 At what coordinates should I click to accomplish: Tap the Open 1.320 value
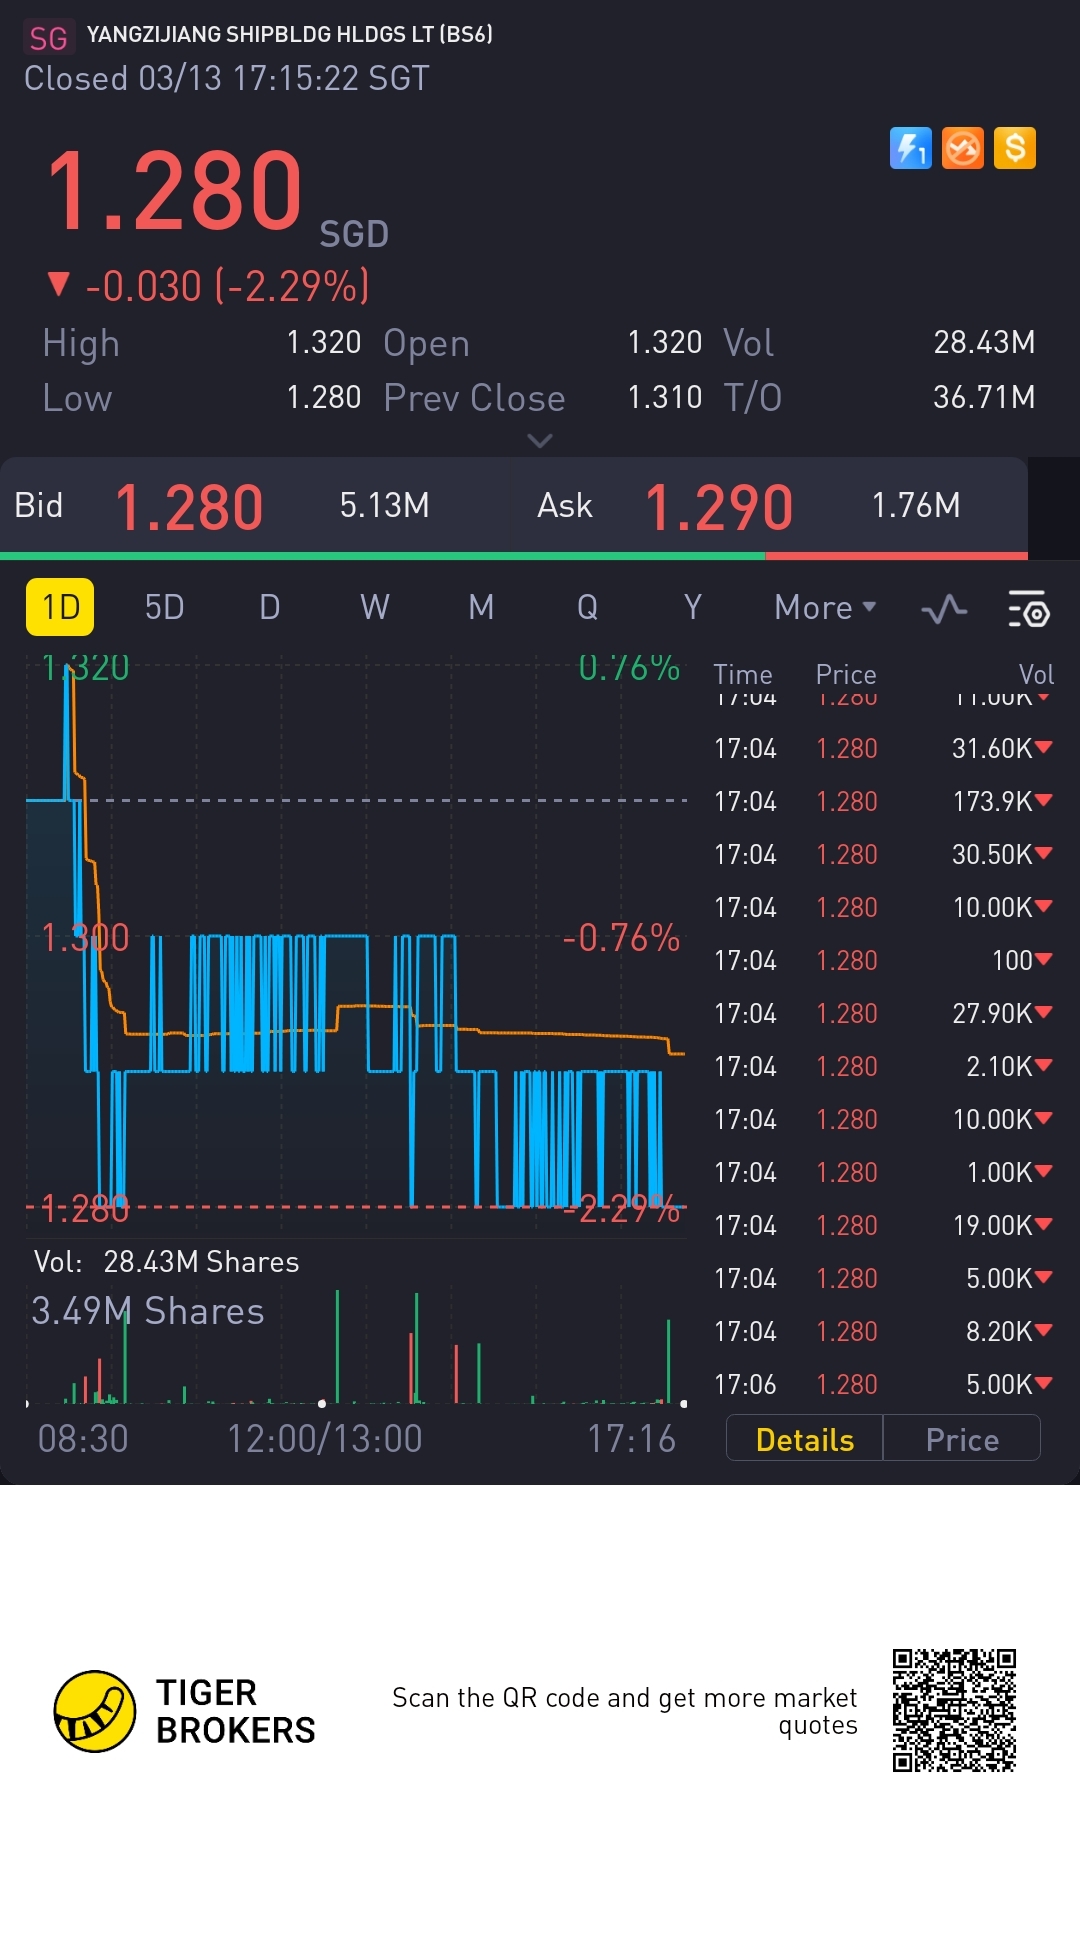(664, 342)
